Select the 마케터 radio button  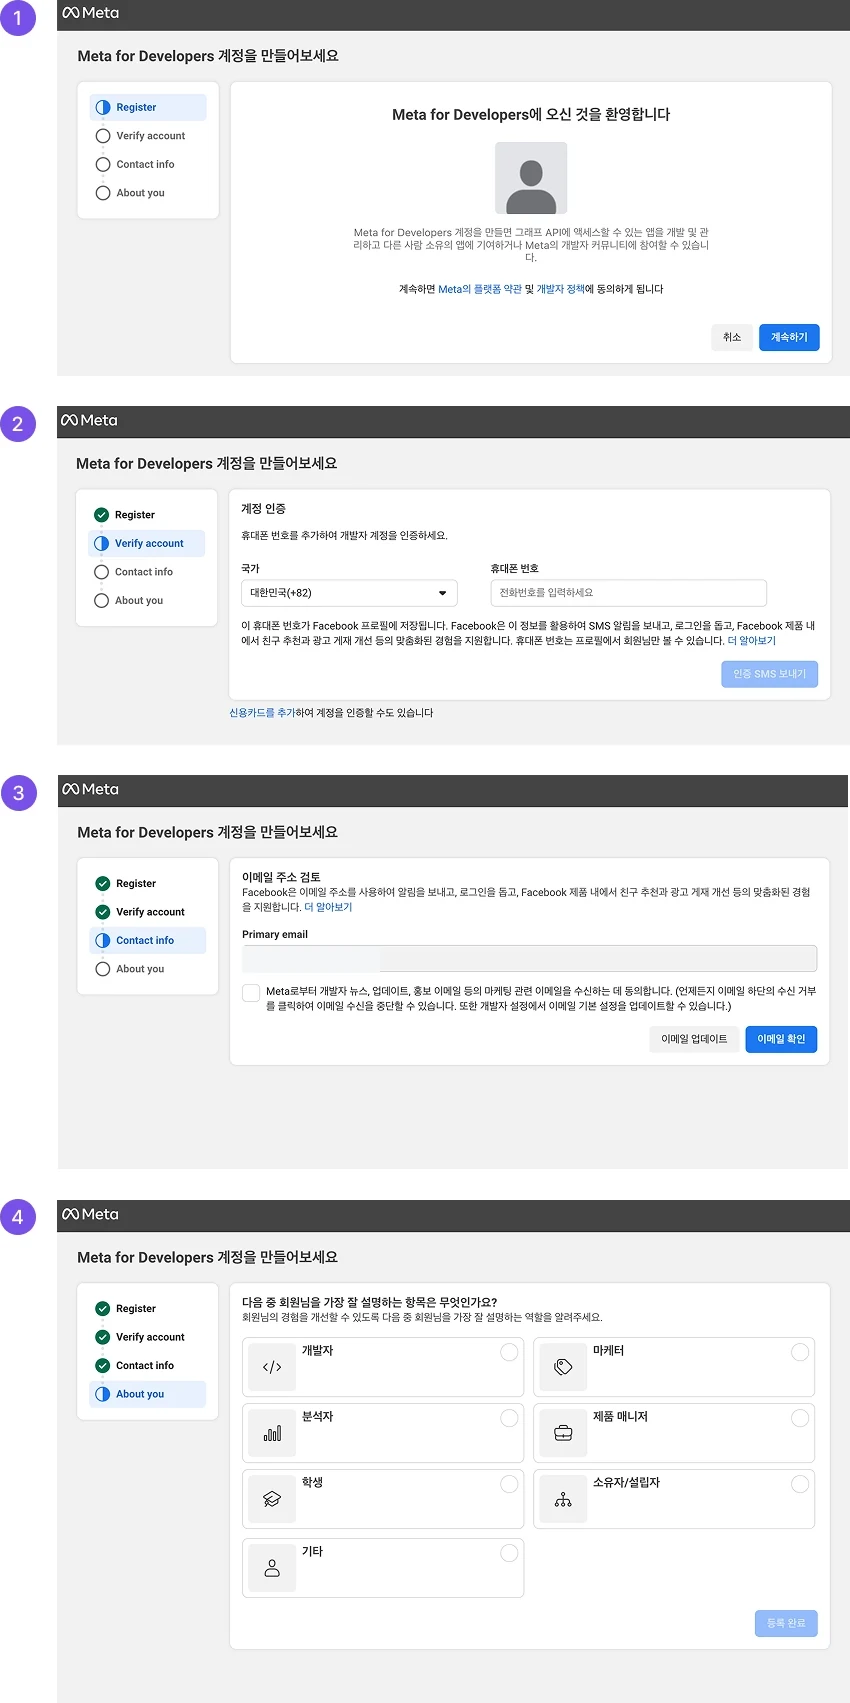click(x=800, y=1352)
